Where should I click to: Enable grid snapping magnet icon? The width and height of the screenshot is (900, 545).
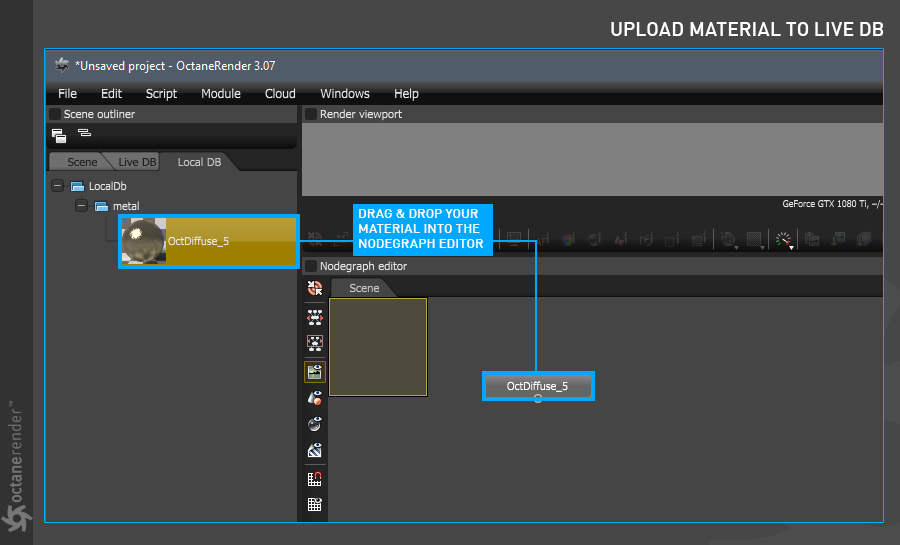(315, 478)
